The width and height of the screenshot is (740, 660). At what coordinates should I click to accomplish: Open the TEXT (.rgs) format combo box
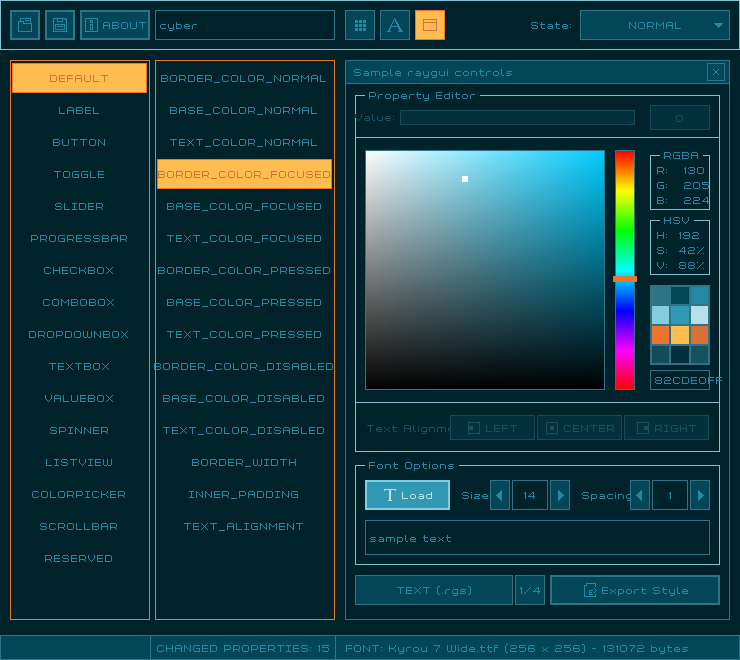coord(433,590)
